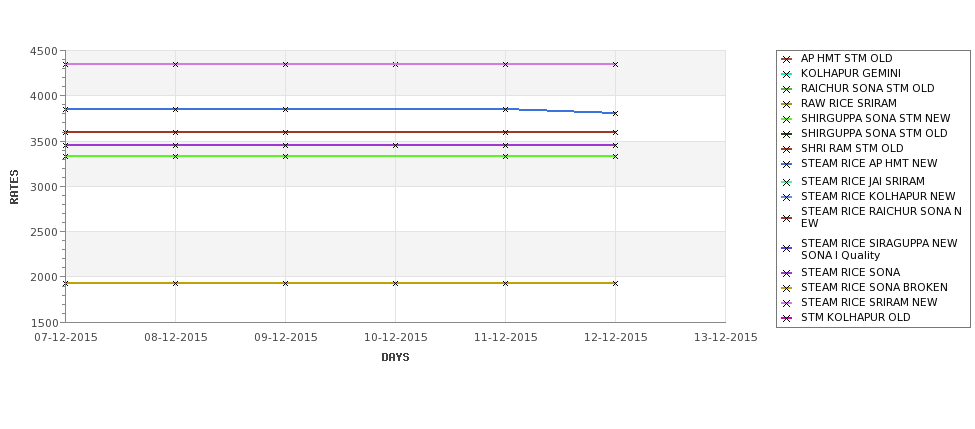Select the SHRI RAM STM OLD legend label
975x429 pixels.
[852, 148]
